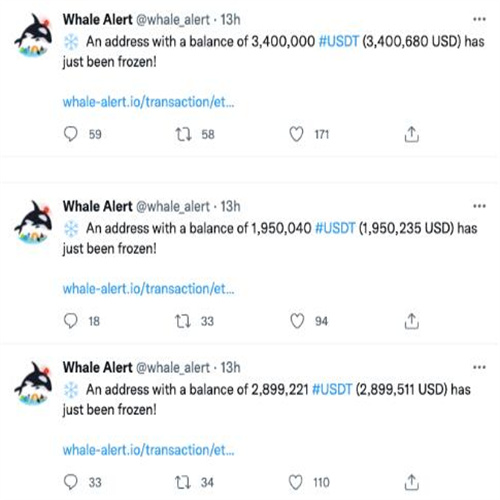
Task: Open more options on second tweet
Action: pyautogui.click(x=479, y=206)
